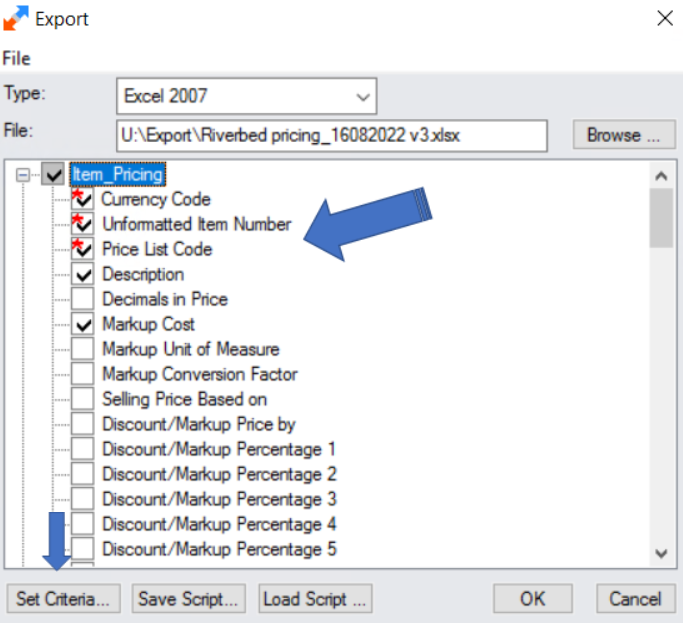The height and width of the screenshot is (623, 683).
Task: Collapse the Item_Pricing tree node
Action: click(x=23, y=175)
